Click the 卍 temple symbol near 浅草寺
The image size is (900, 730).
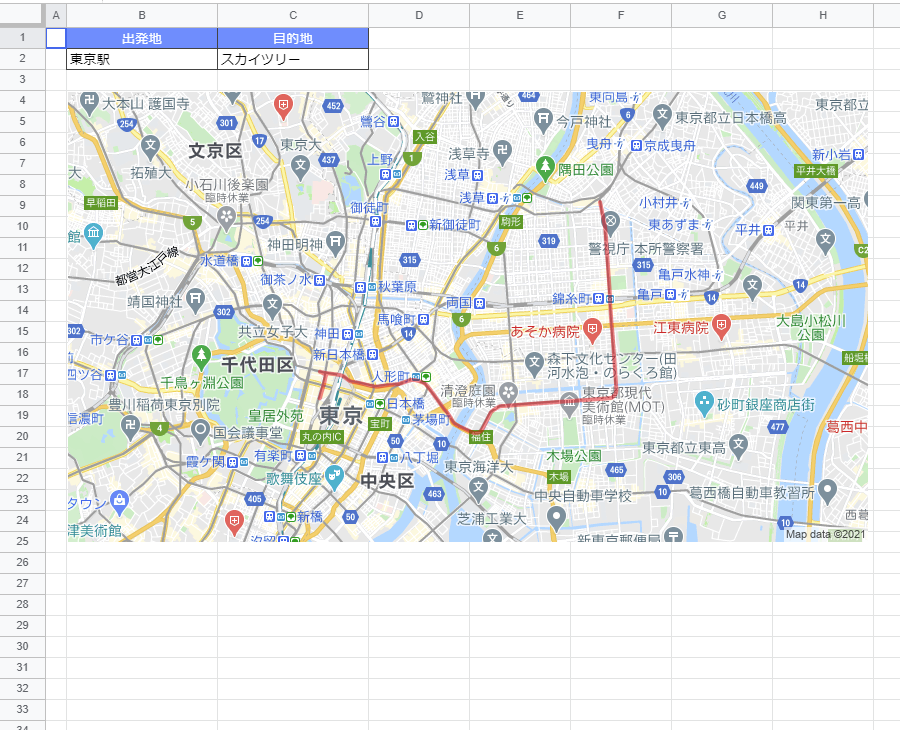[x=502, y=151]
